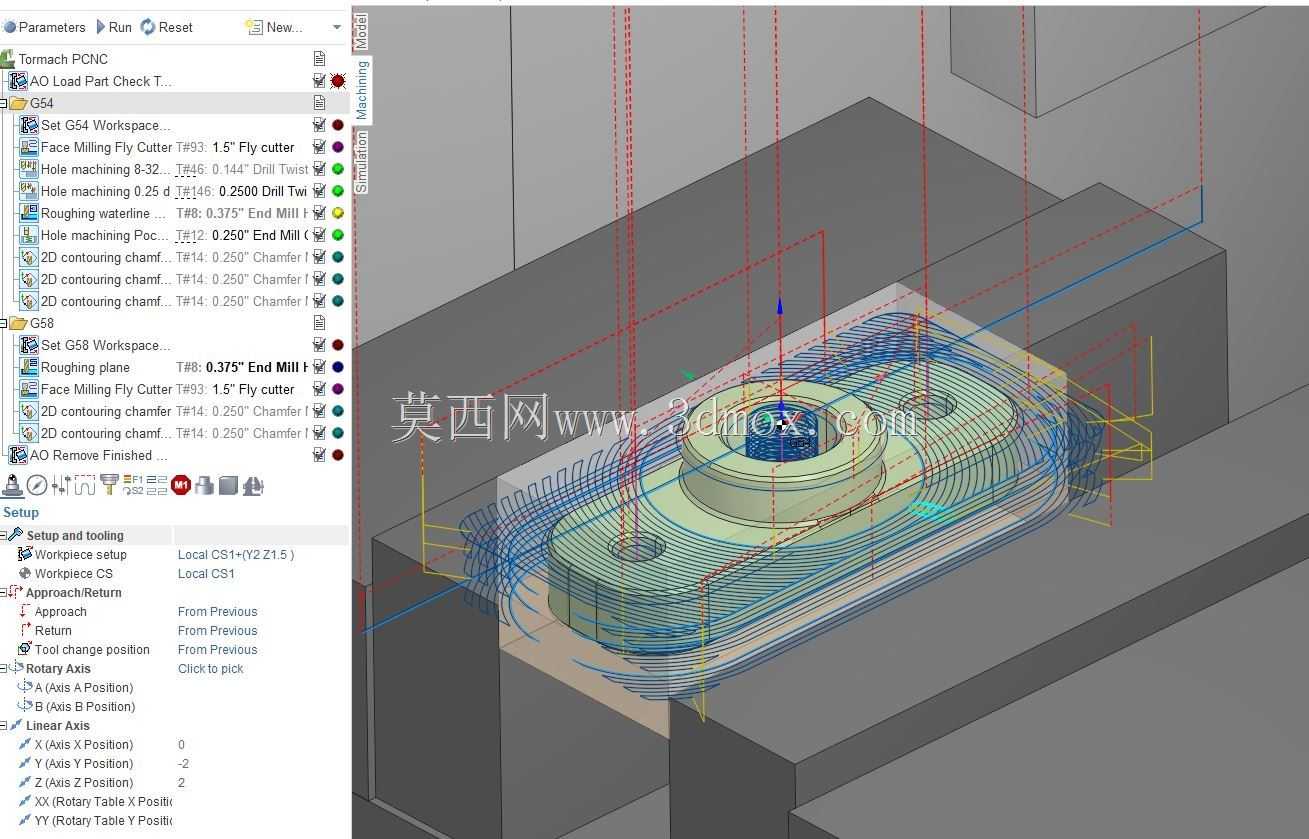Viewport: 1309px width, 839px height.
Task: Open the Approach row's 'From Previous' value
Action: 217,611
